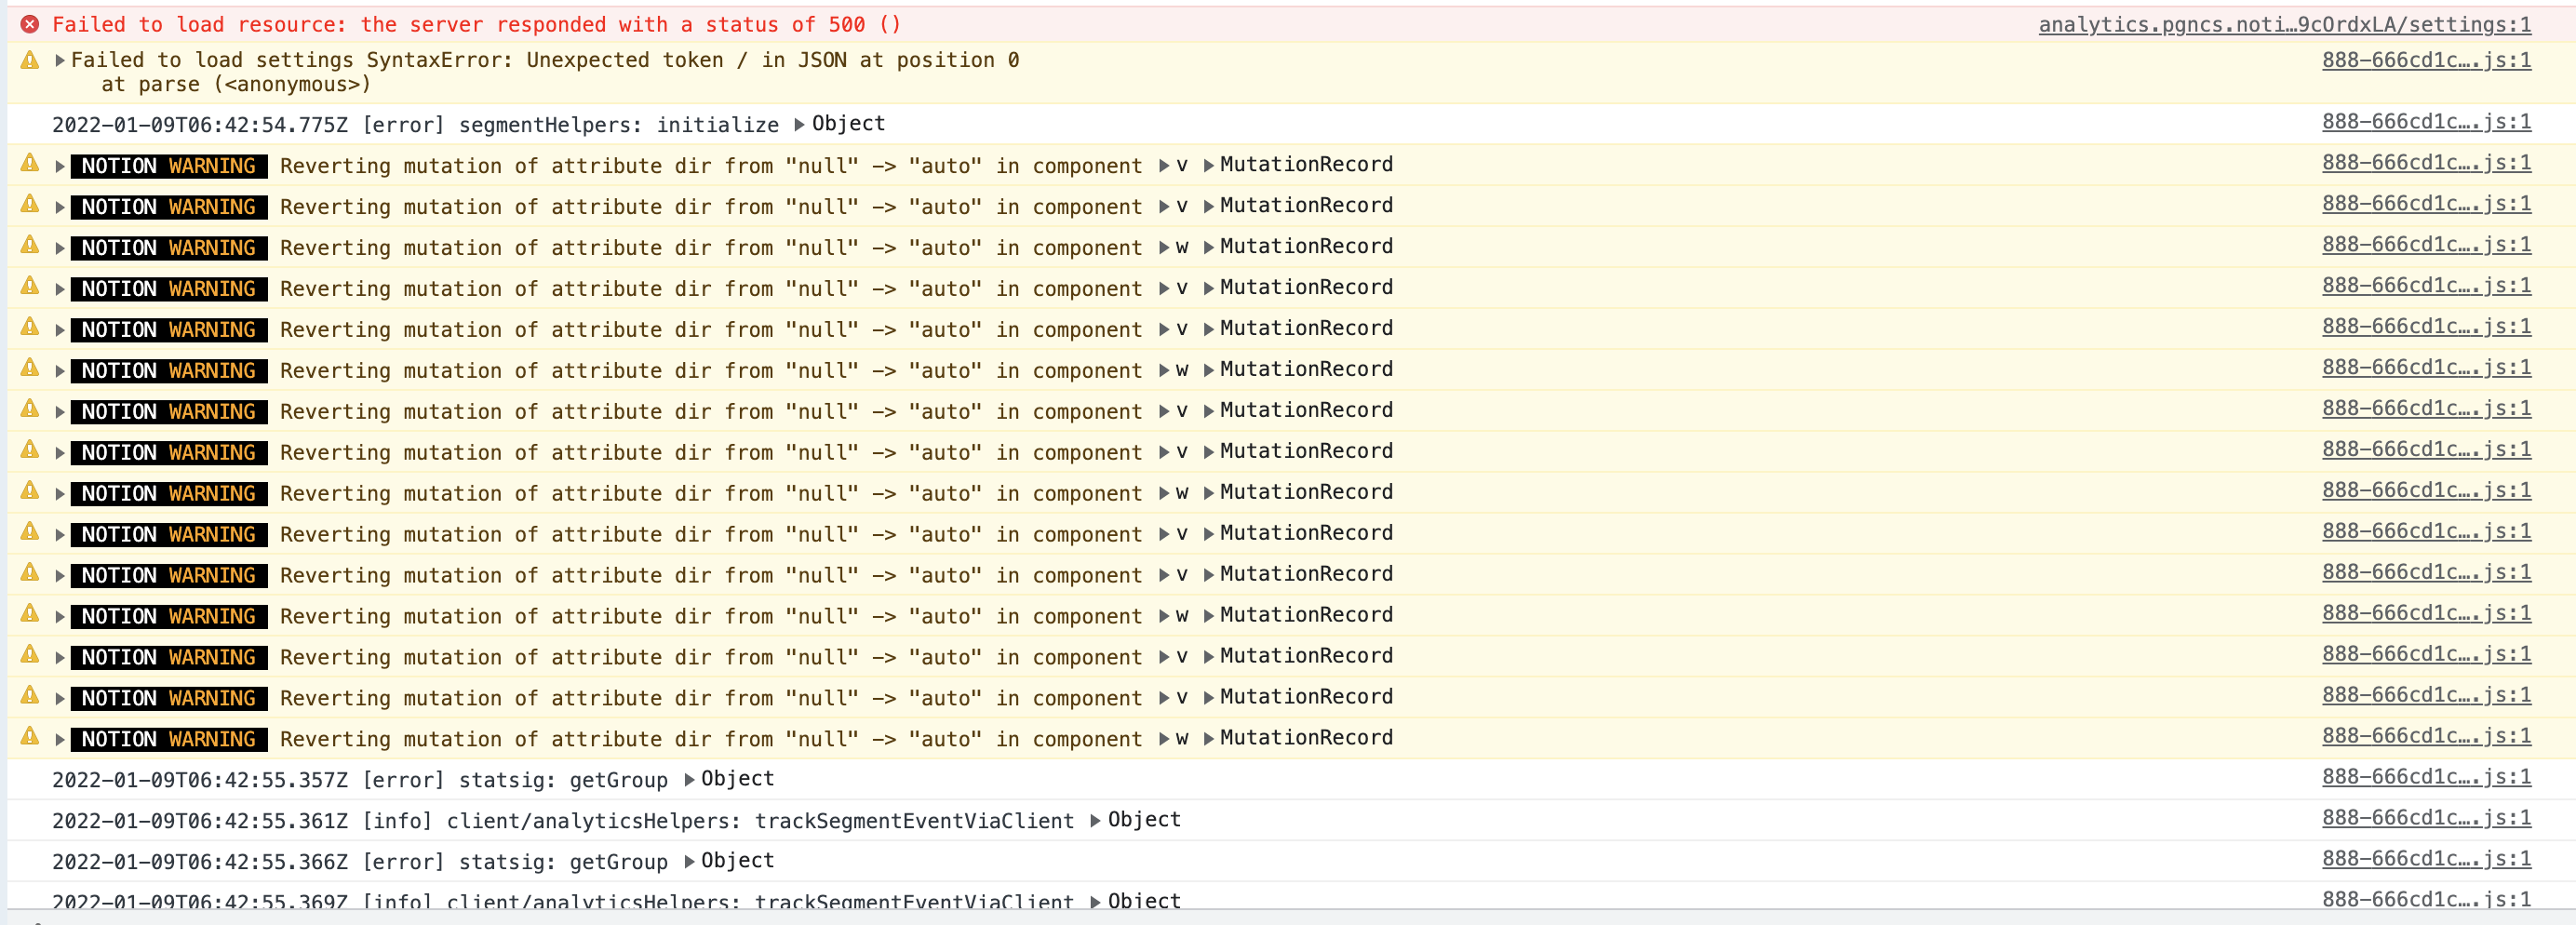Expand the Object in the segmentHelpers initialize log

click(800, 123)
